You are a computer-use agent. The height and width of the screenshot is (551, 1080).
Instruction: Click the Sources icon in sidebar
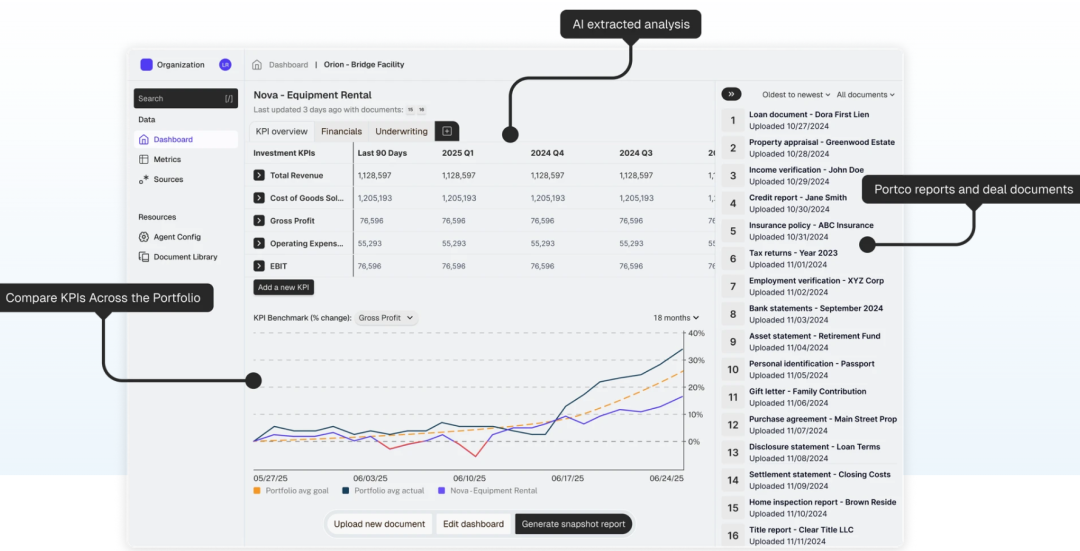(x=144, y=180)
